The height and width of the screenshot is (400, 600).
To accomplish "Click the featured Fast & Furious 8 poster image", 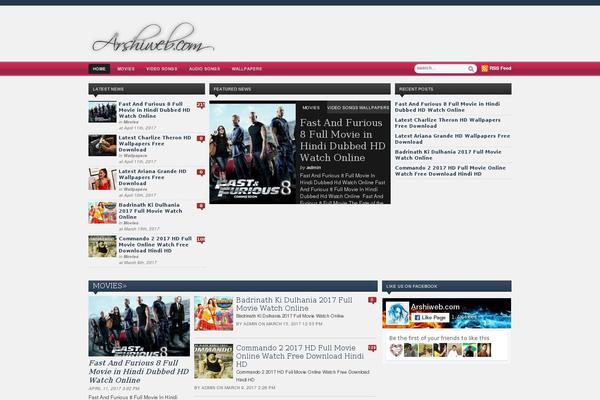I will 253,153.
